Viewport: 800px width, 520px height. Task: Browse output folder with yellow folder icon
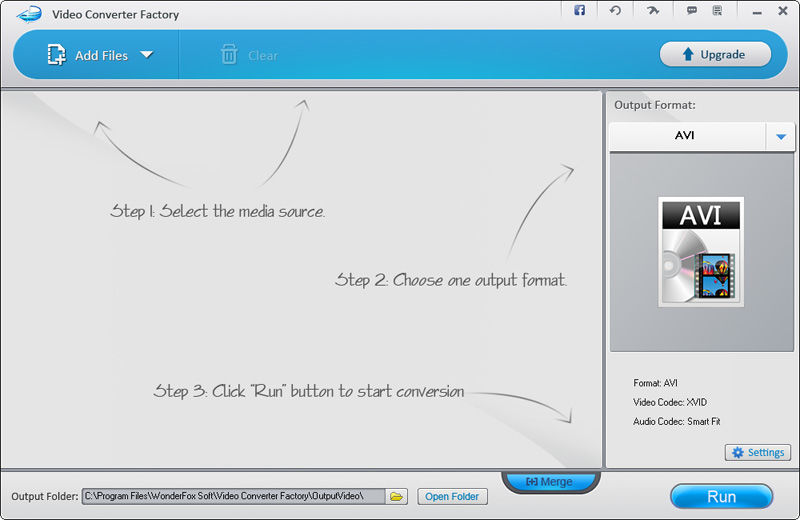click(396, 497)
